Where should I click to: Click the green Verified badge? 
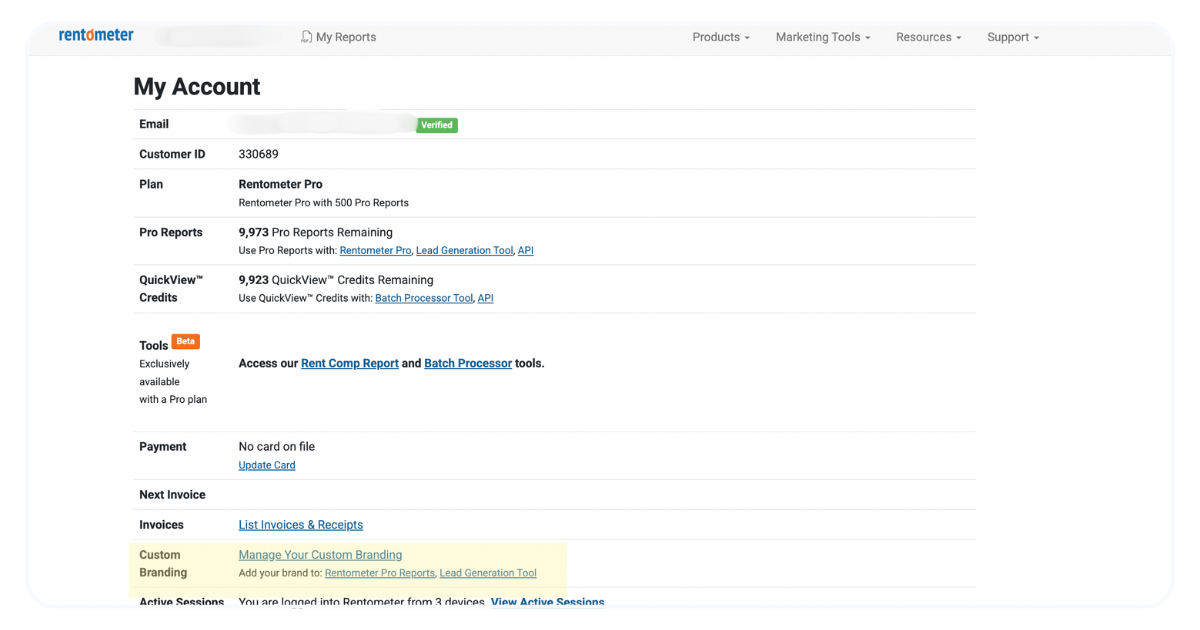[x=437, y=125]
